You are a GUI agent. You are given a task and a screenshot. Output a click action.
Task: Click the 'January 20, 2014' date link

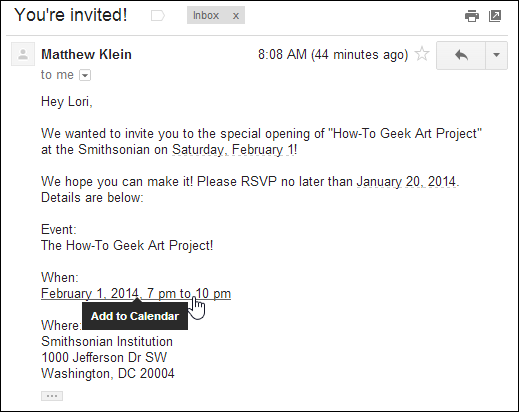click(406, 182)
